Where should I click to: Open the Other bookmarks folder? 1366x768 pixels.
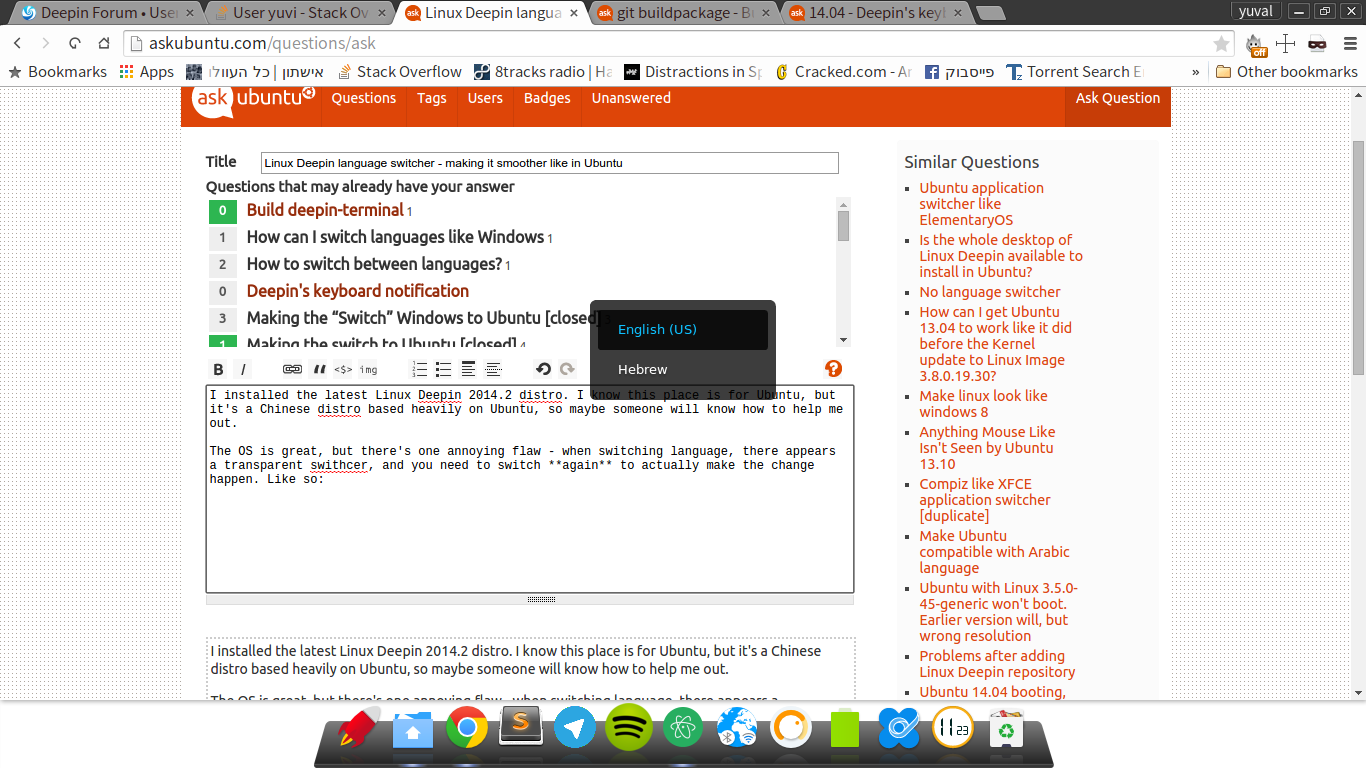point(1286,72)
